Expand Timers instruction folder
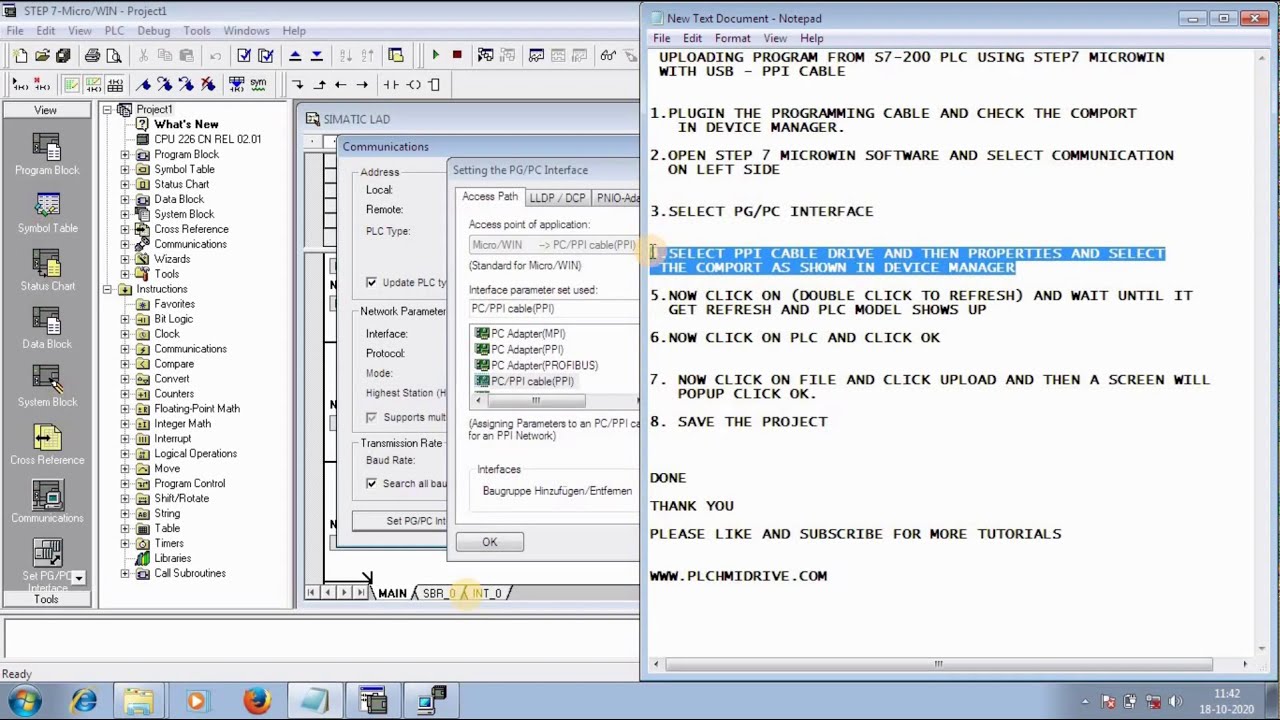 pyautogui.click(x=125, y=544)
